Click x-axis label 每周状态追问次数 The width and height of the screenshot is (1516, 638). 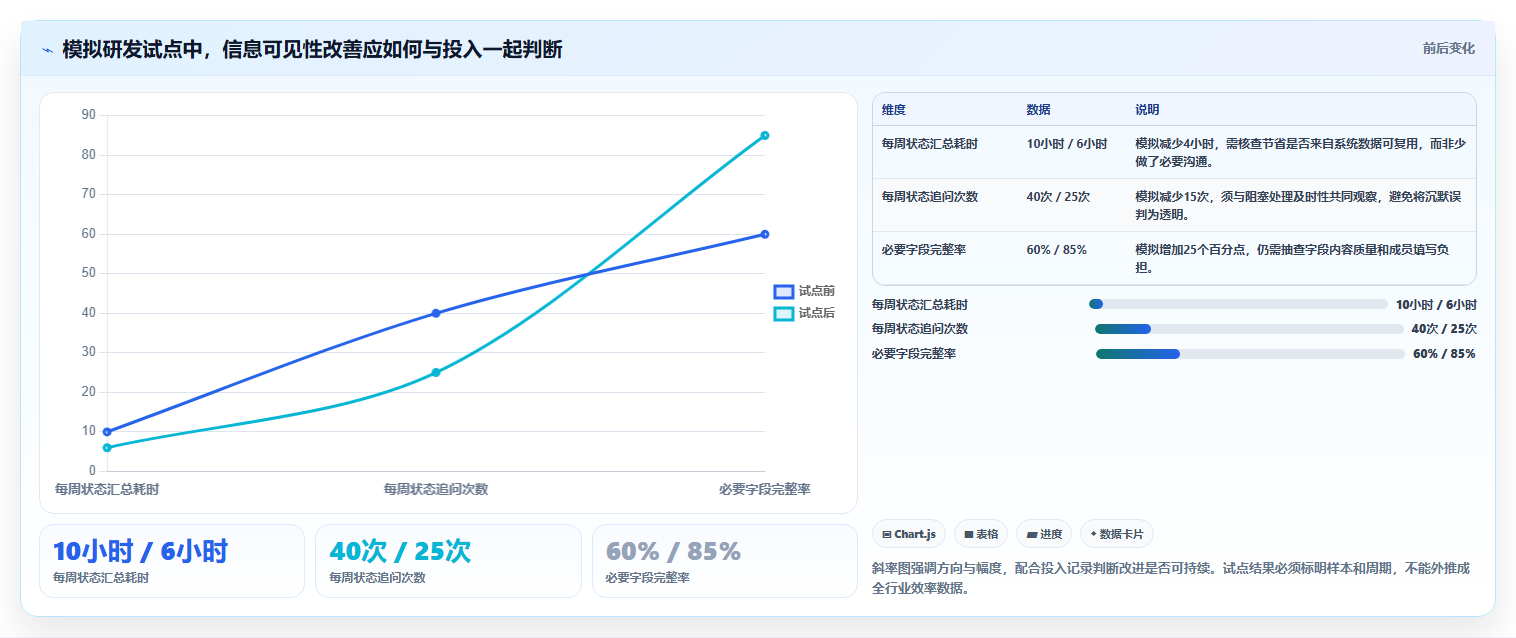tap(436, 489)
